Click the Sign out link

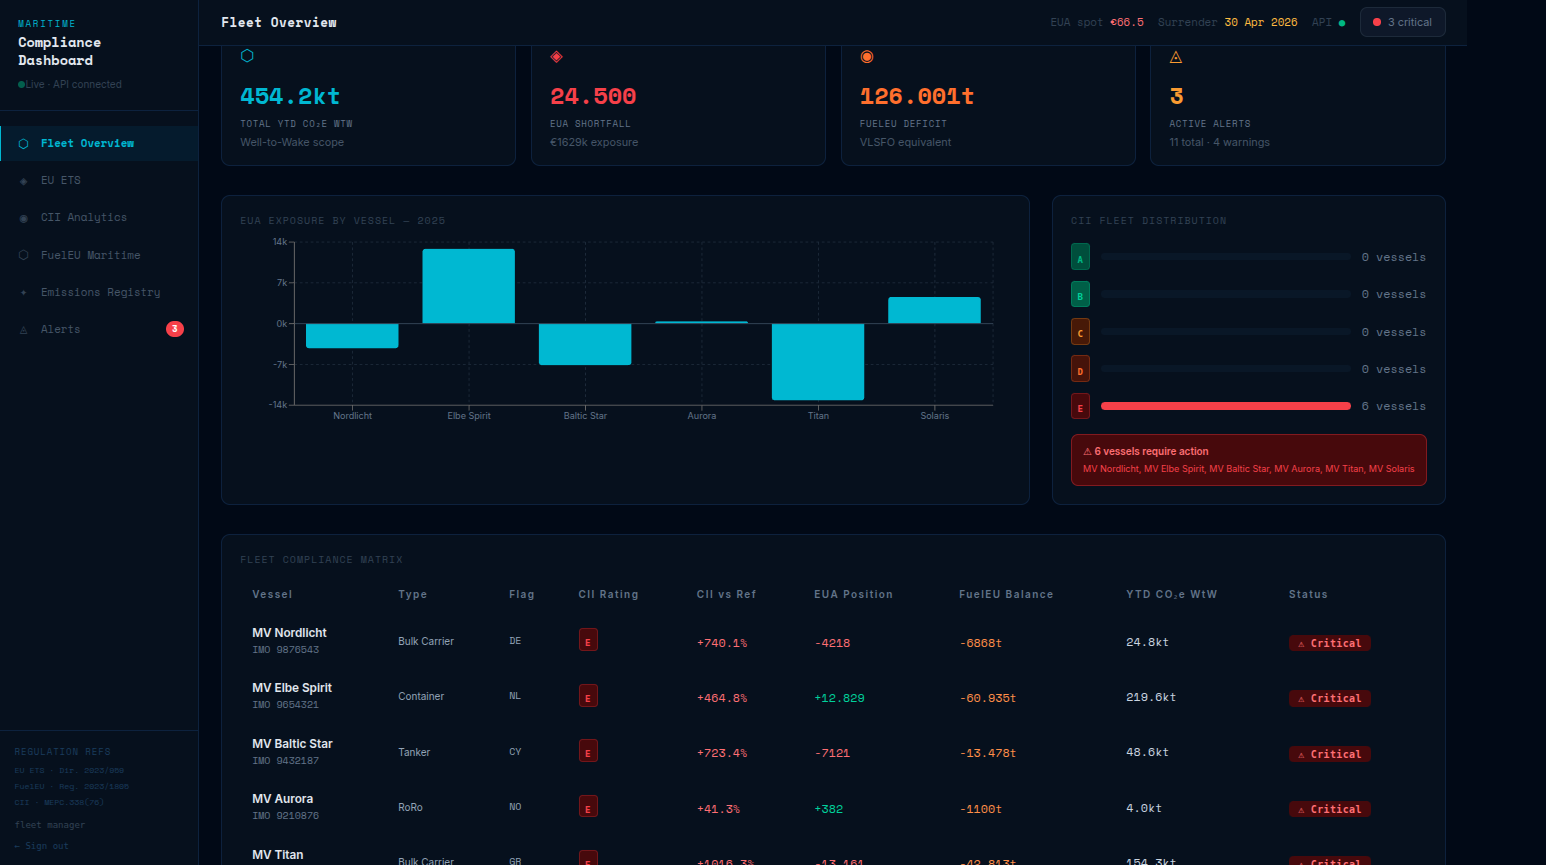pos(42,846)
